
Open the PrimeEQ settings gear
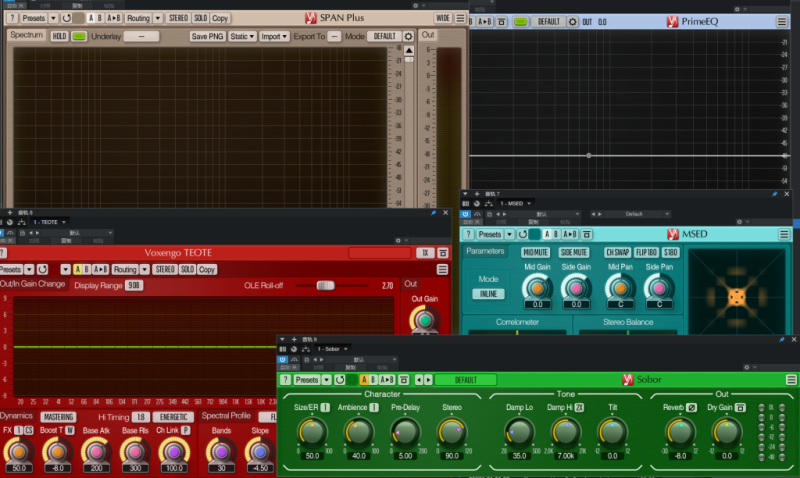point(572,21)
